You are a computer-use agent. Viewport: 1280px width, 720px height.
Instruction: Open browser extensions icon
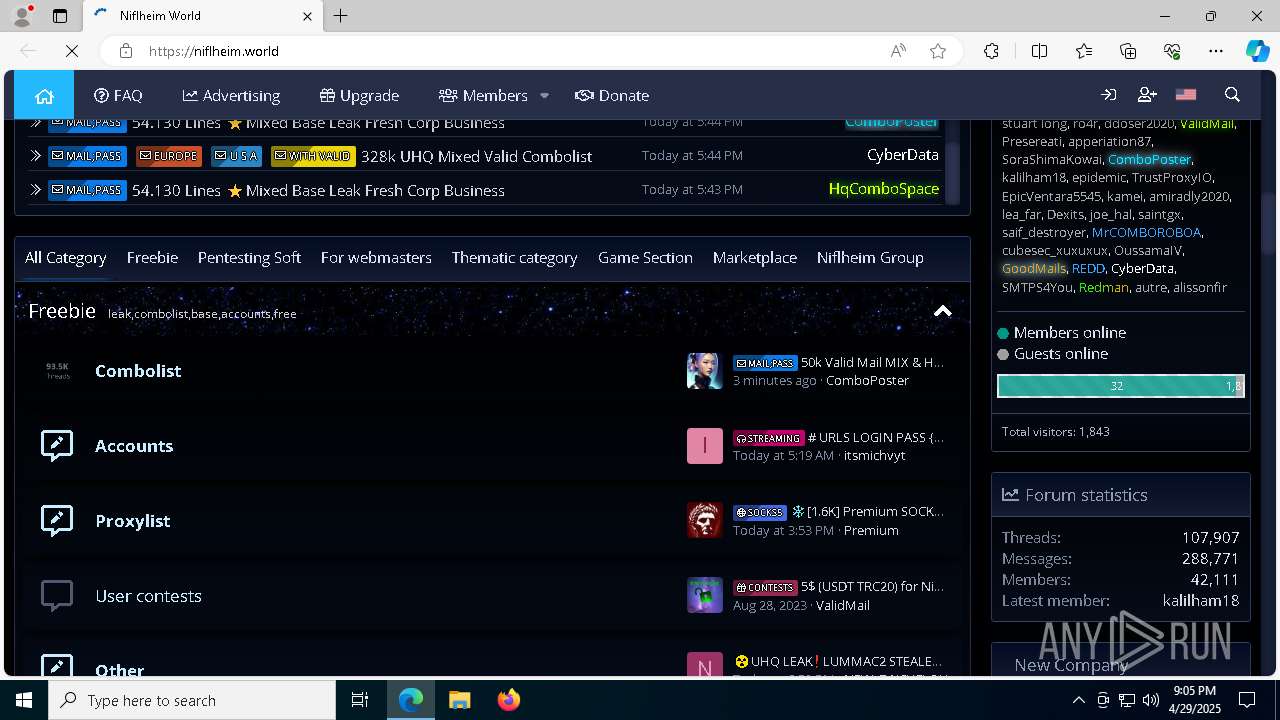(991, 51)
